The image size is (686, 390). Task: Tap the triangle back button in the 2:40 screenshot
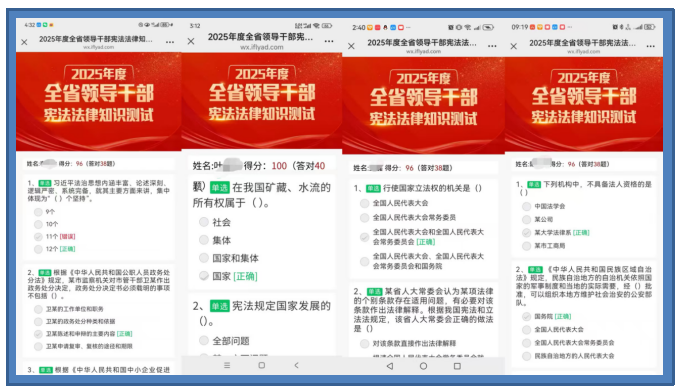[389, 366]
